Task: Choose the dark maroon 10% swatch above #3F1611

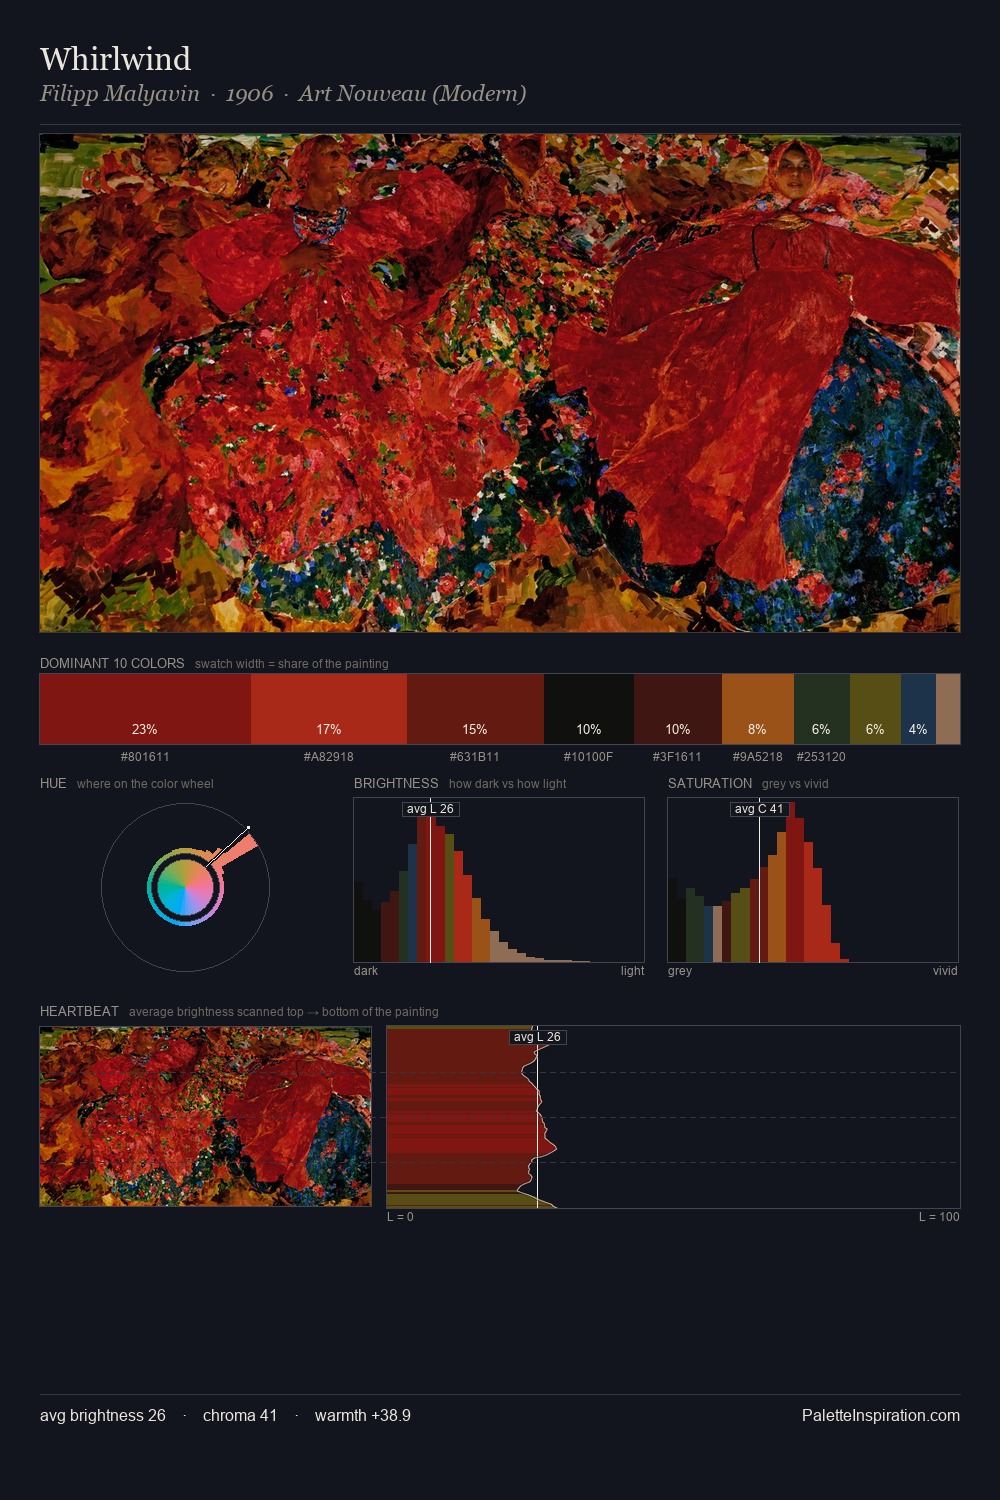Action: point(678,709)
